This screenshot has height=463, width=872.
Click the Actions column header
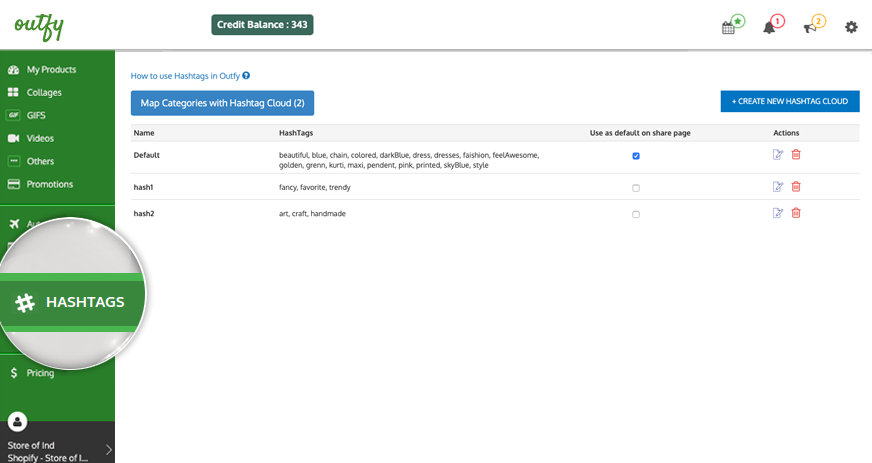coord(786,133)
